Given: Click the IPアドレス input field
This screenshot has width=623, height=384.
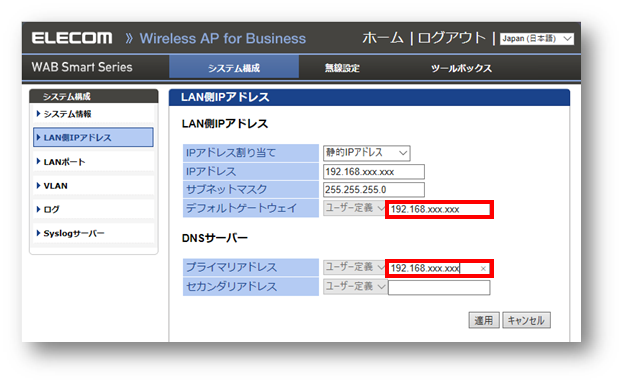Looking at the screenshot, I should tap(373, 172).
